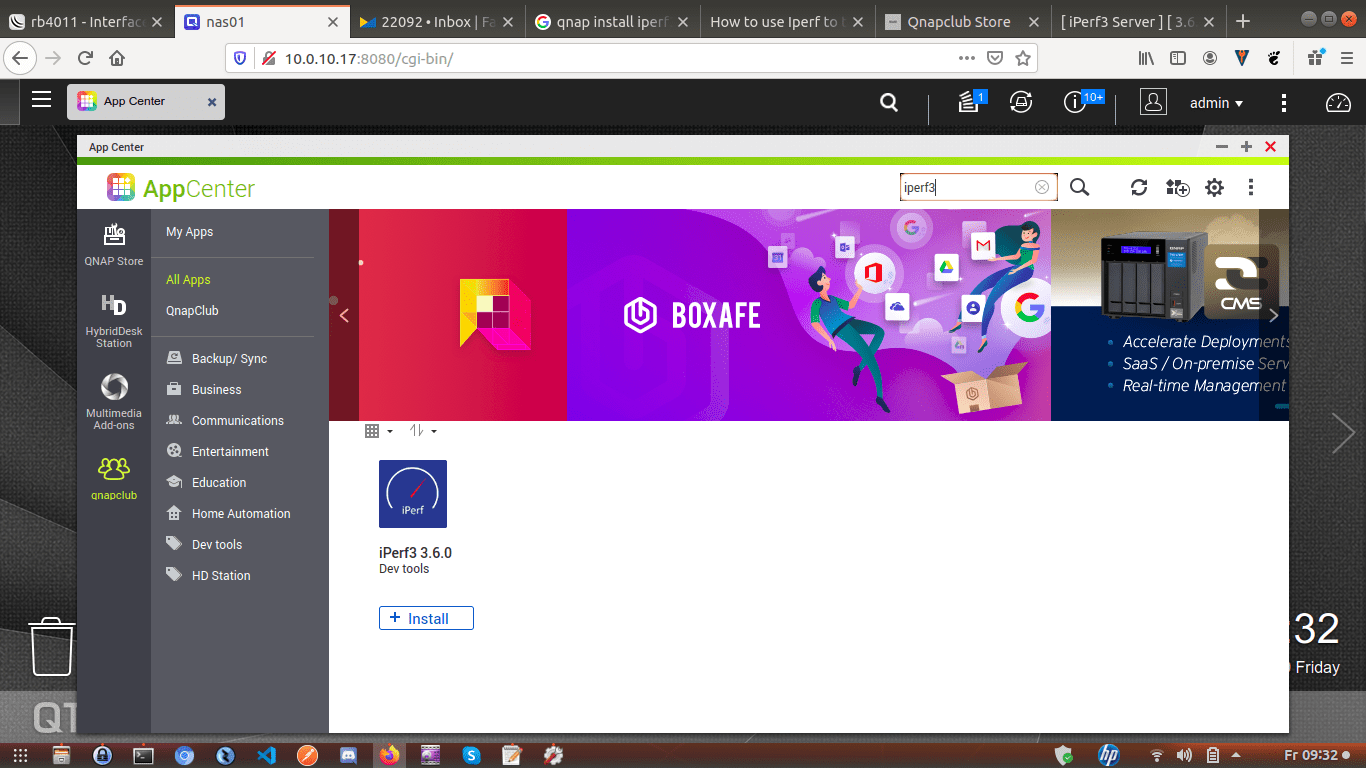Viewport: 1366px width, 768px height.
Task: Open the sort order dropdown
Action: click(423, 431)
